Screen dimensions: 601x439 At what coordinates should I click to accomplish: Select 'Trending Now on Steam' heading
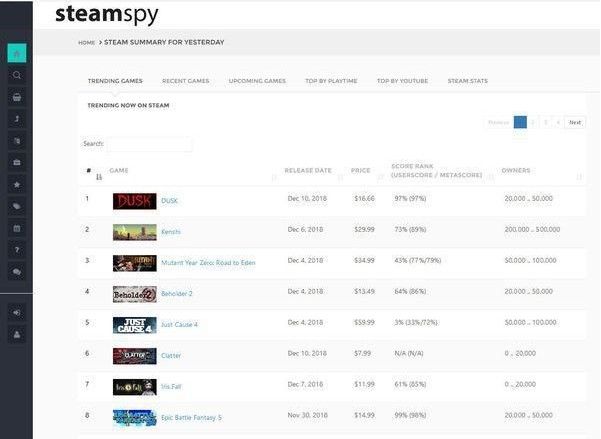pyautogui.click(x=128, y=105)
